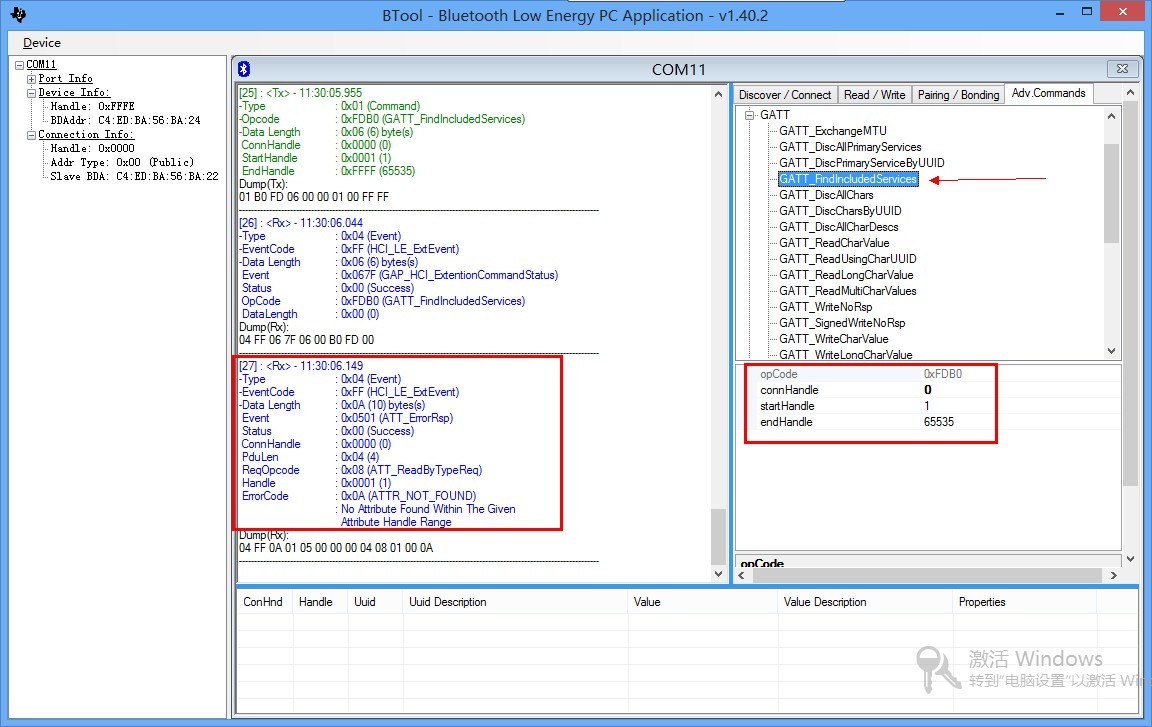The width and height of the screenshot is (1152, 727).
Task: Select BDAddr C4:ED:BA:56:BA:24 entry
Action: click(125, 120)
